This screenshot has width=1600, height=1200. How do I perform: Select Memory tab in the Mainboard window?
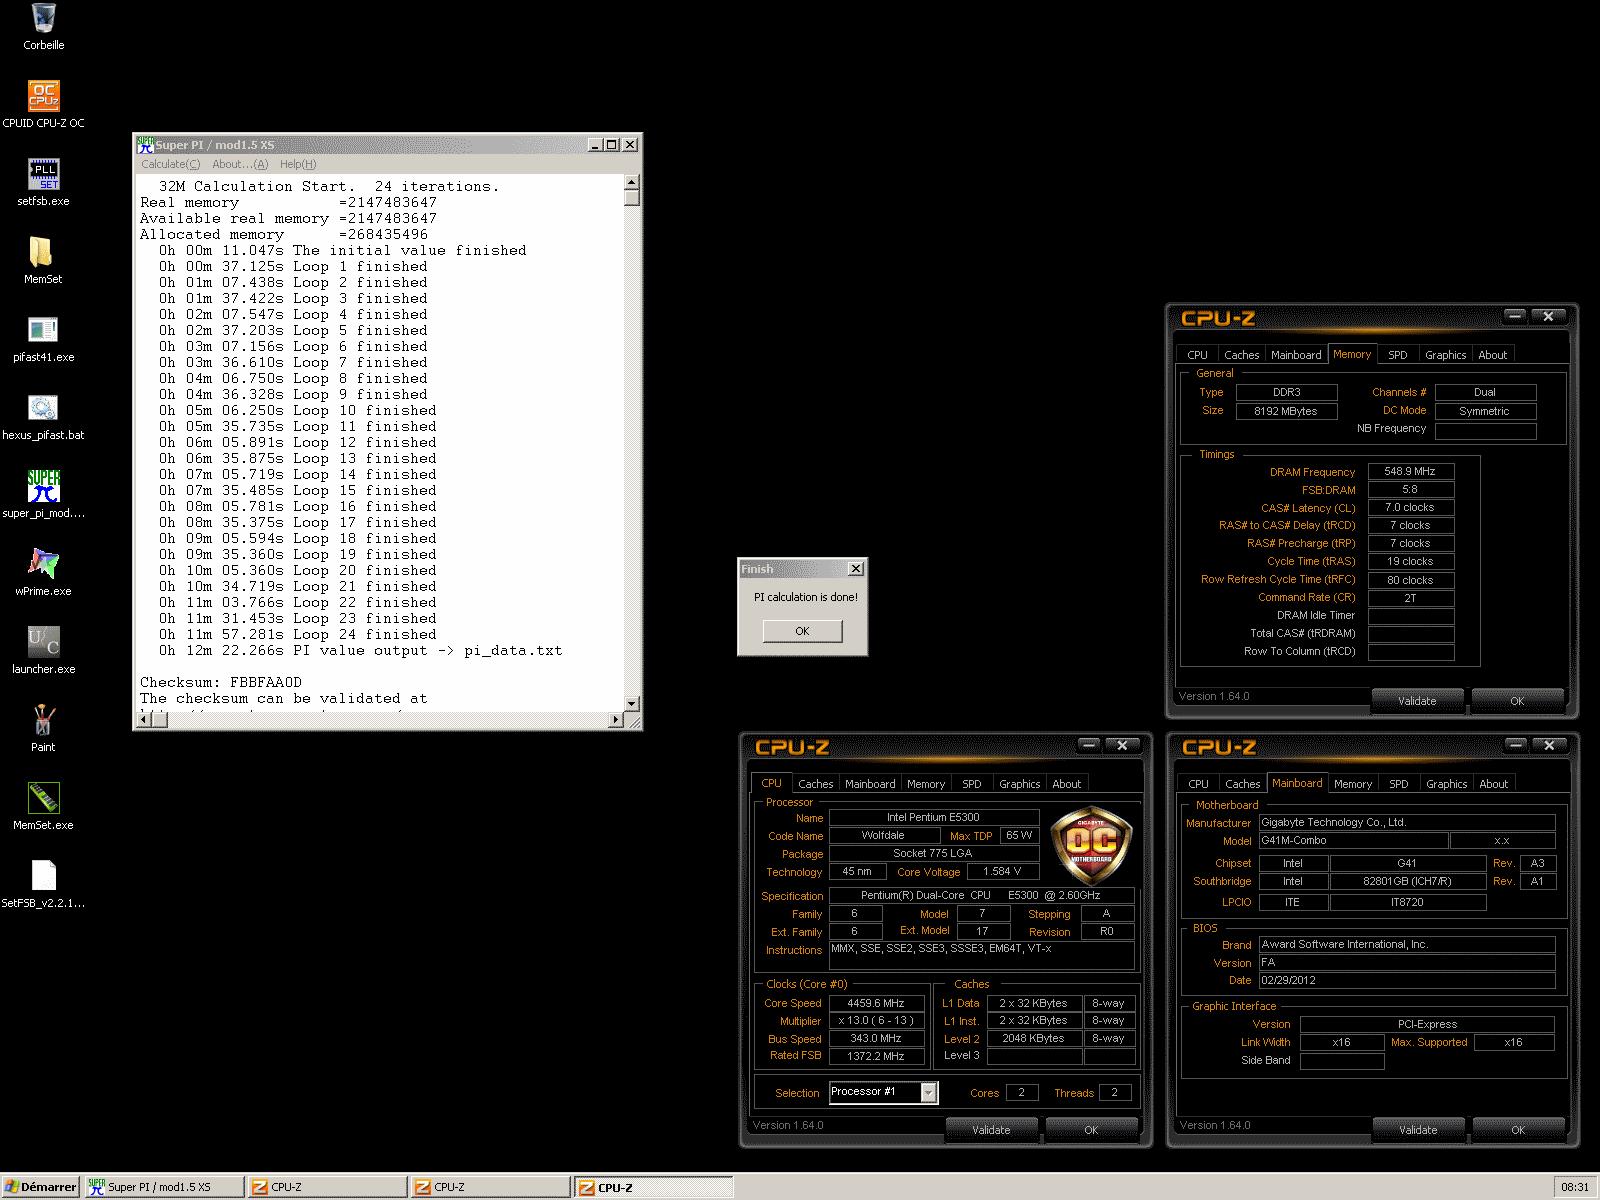1353,784
